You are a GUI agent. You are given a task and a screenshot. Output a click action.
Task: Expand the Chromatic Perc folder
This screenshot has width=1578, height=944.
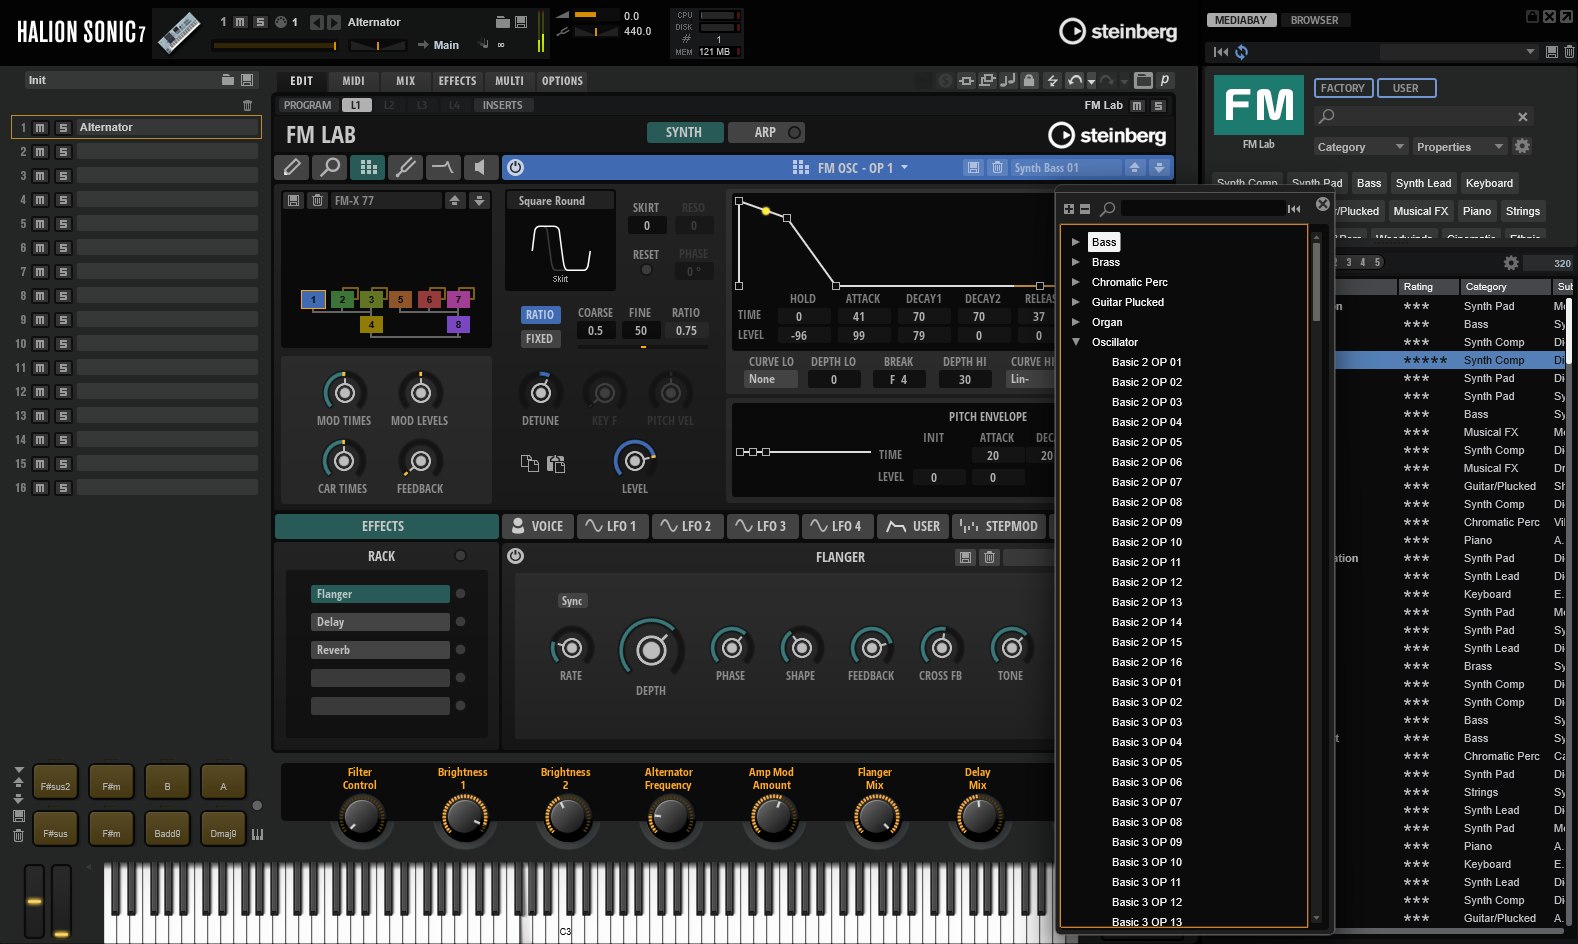(x=1076, y=282)
